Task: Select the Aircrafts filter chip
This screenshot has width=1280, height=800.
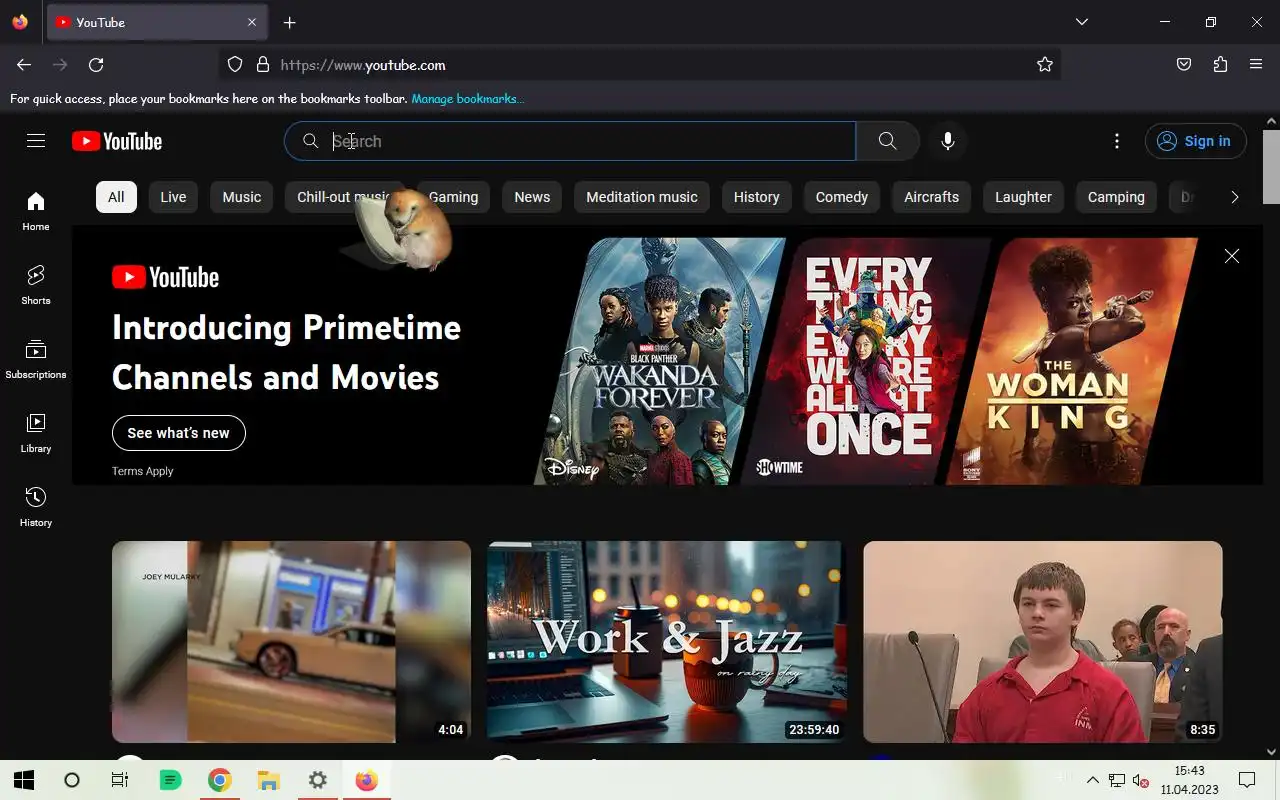Action: pyautogui.click(x=932, y=197)
